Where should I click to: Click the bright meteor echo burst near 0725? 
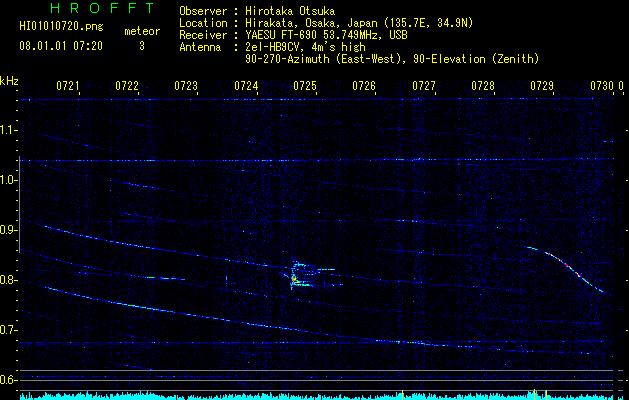pos(296,277)
